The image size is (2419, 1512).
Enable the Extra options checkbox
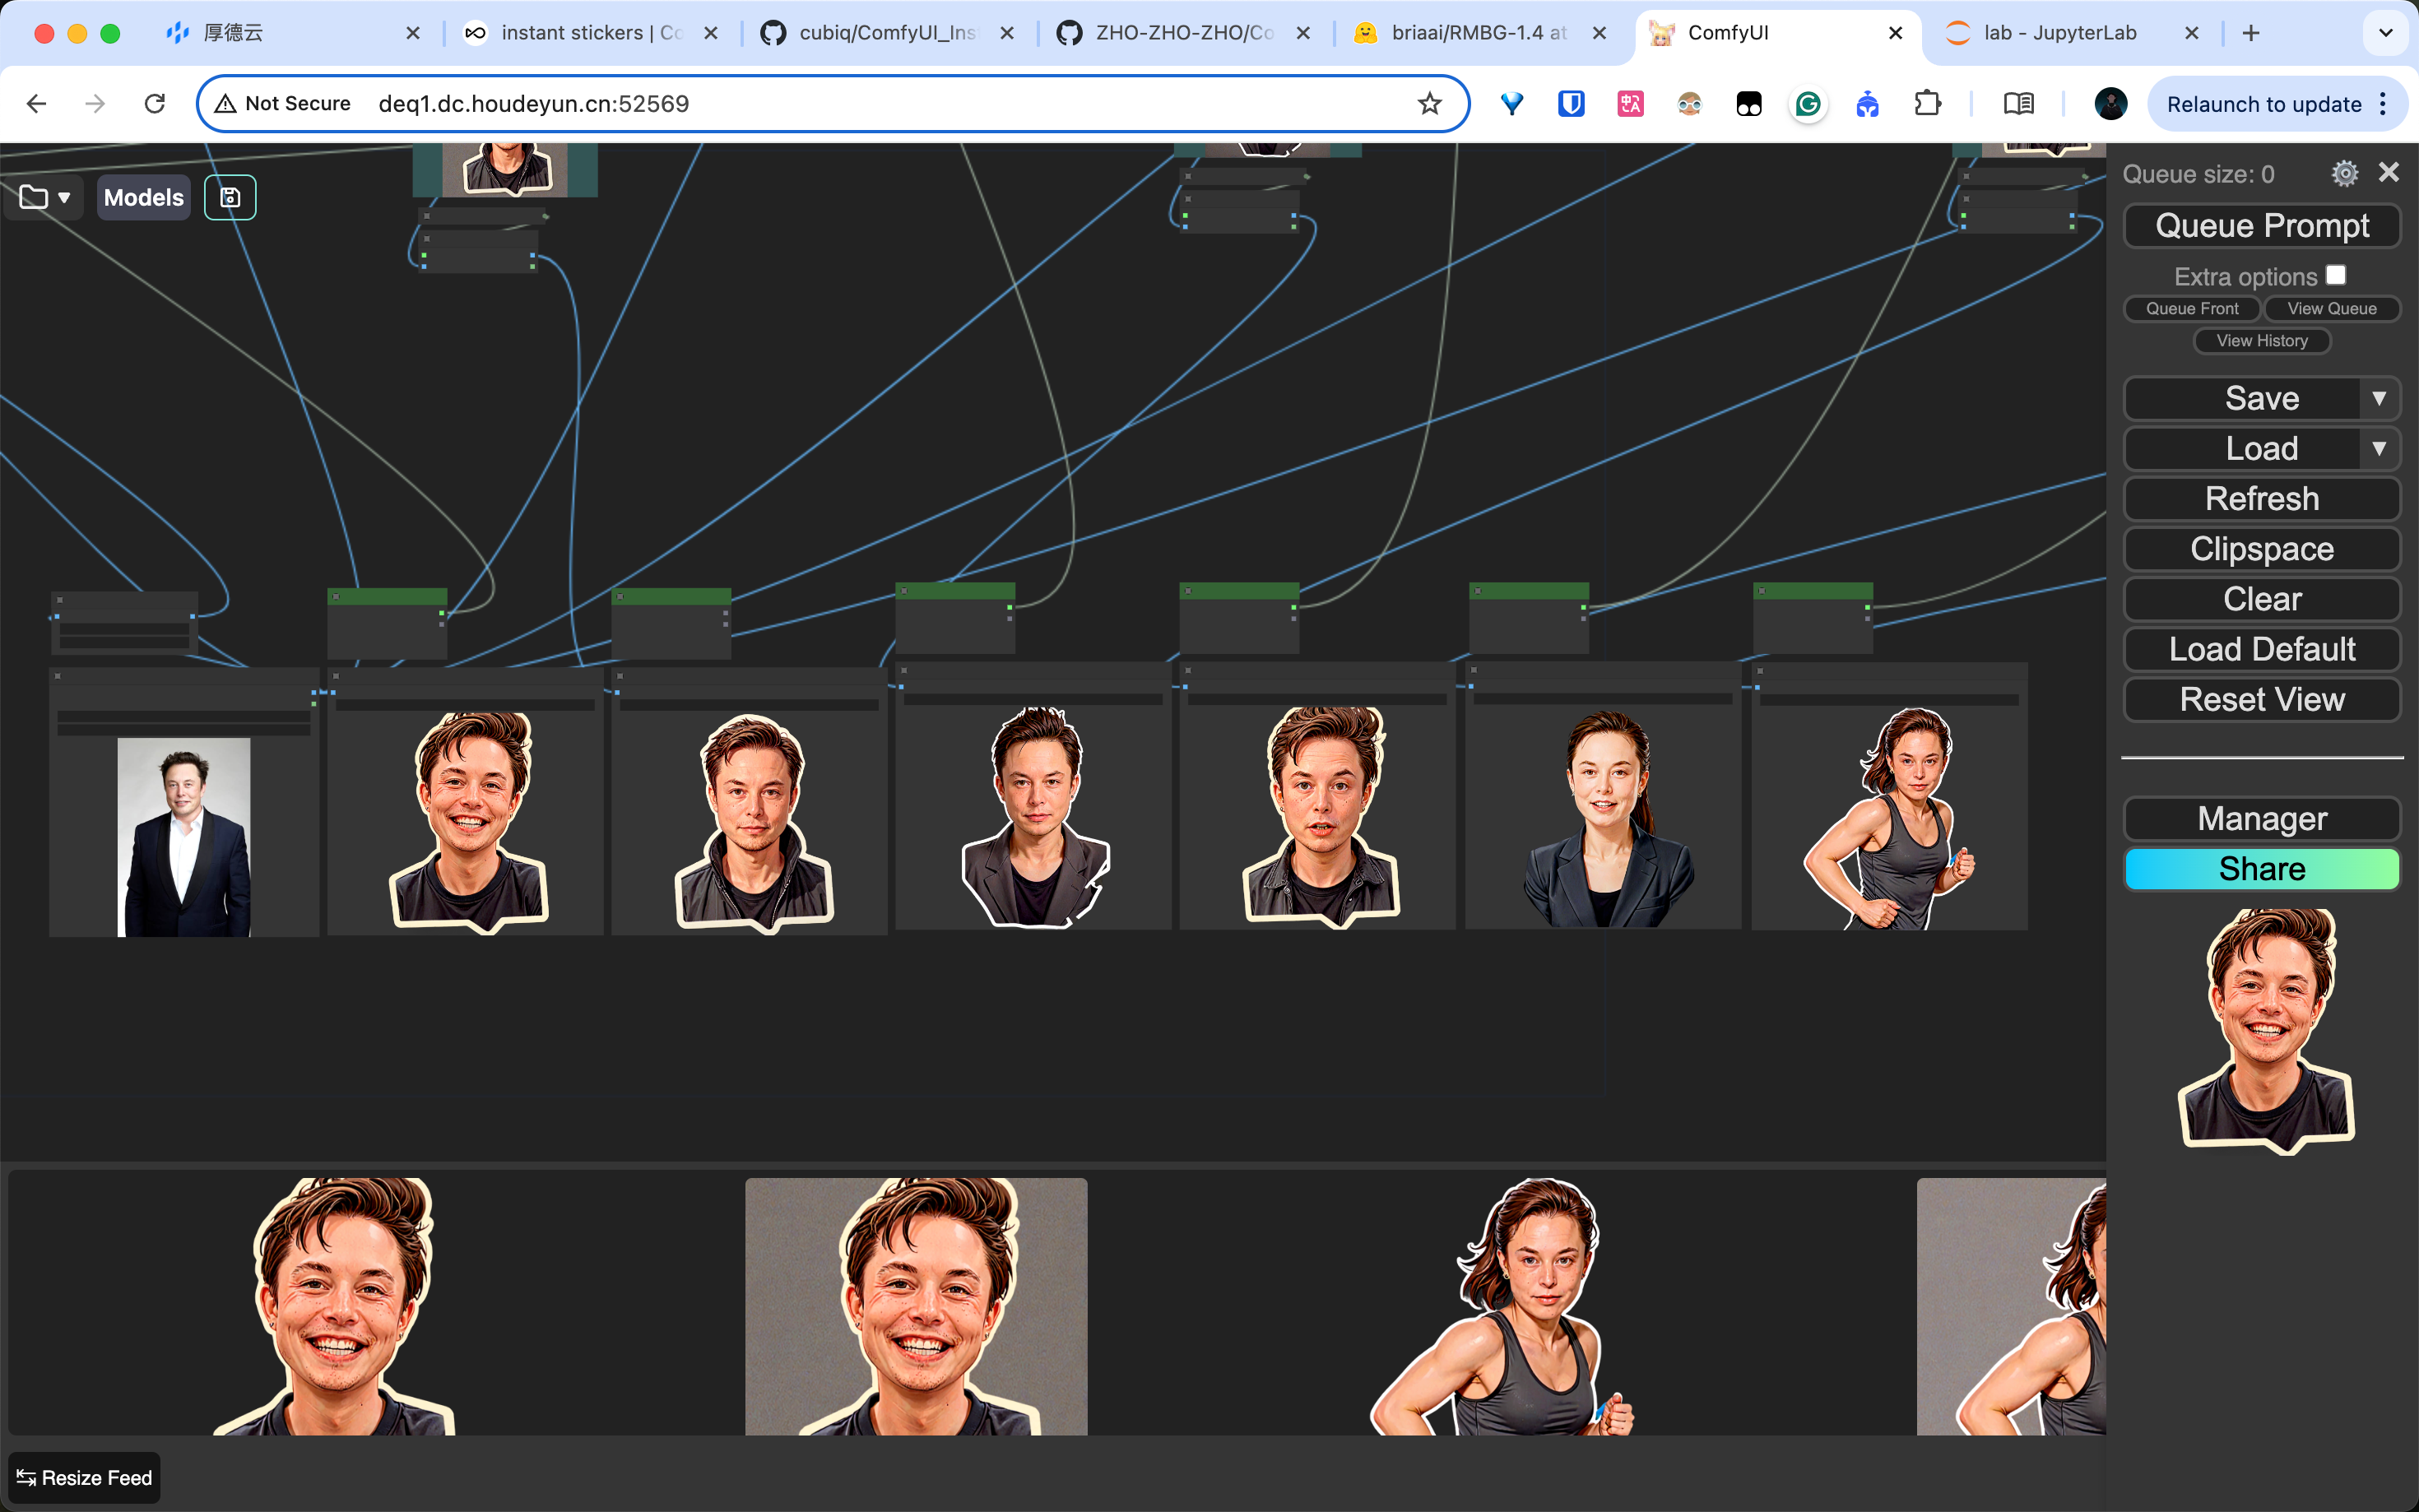[x=2335, y=275]
